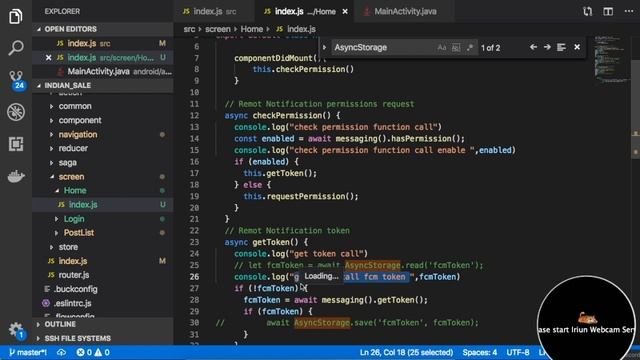Open the editor More Actions menu
This screenshot has width=640, height=360.
[629, 11]
